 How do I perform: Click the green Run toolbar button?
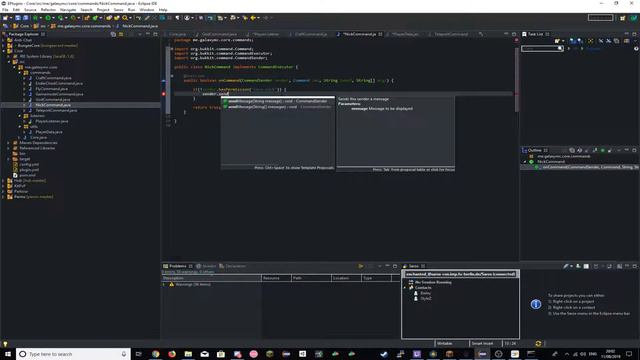(x=48, y=18)
